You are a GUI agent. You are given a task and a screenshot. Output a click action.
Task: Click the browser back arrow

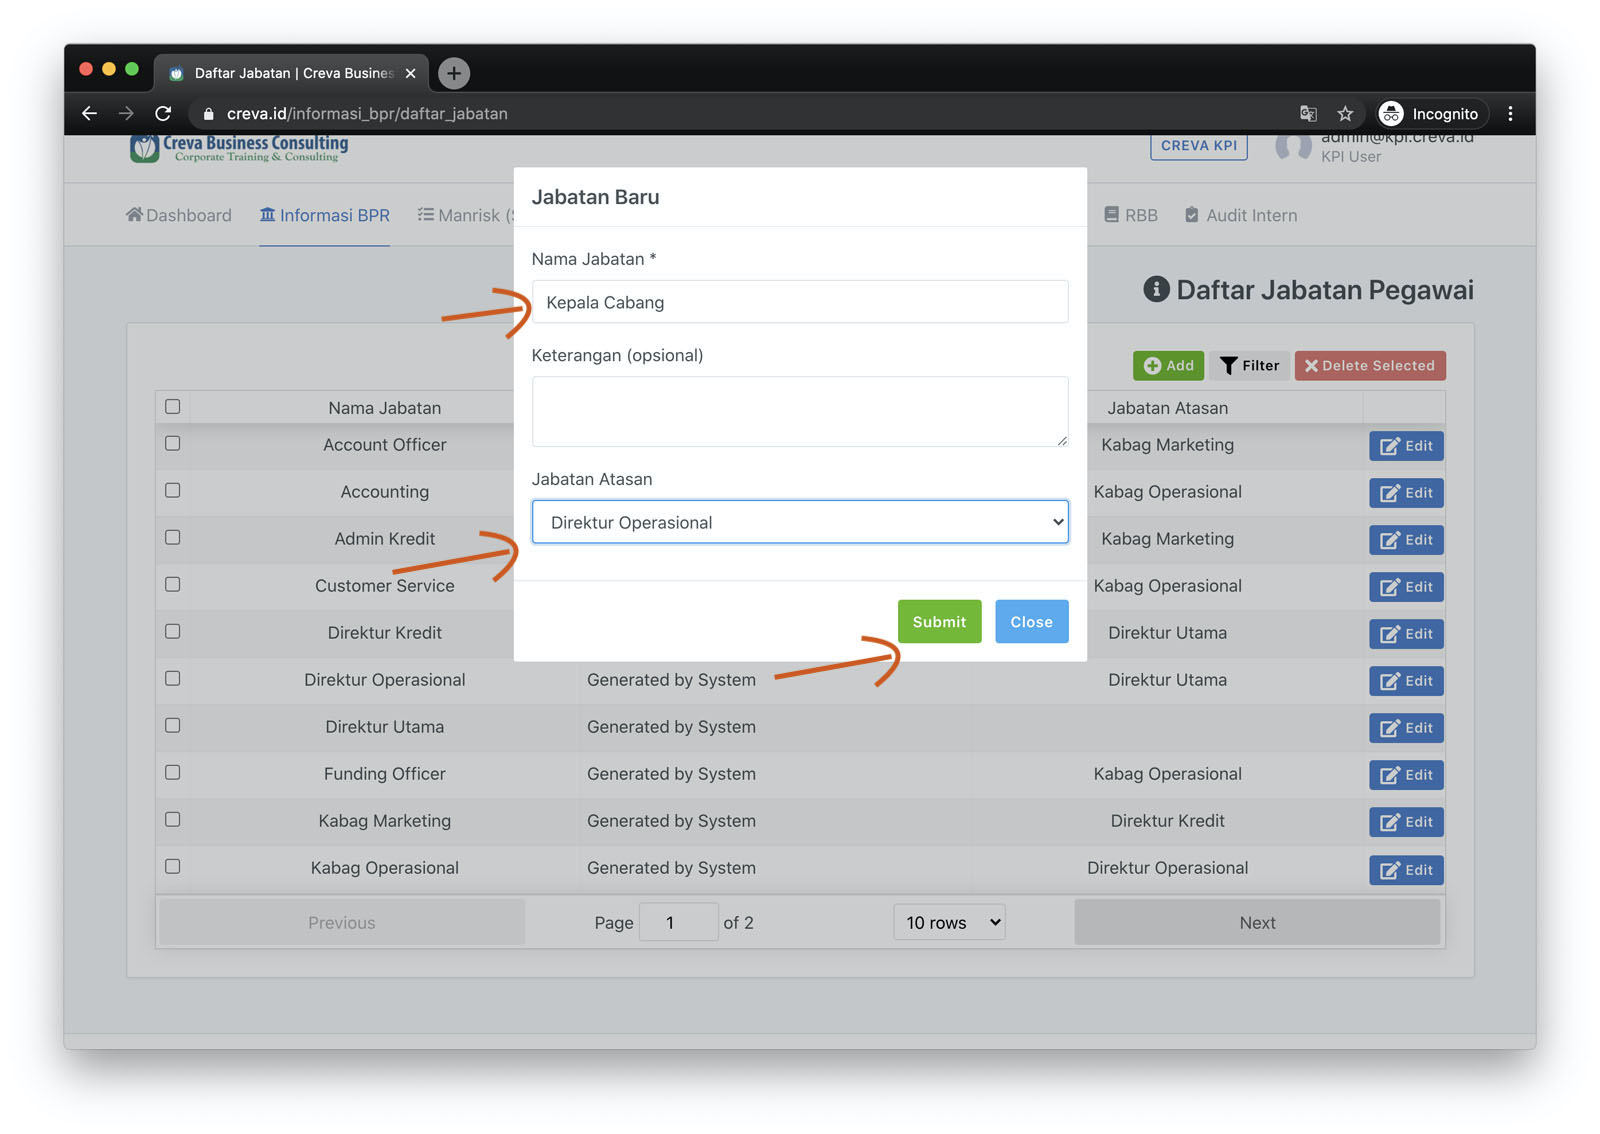click(x=89, y=114)
